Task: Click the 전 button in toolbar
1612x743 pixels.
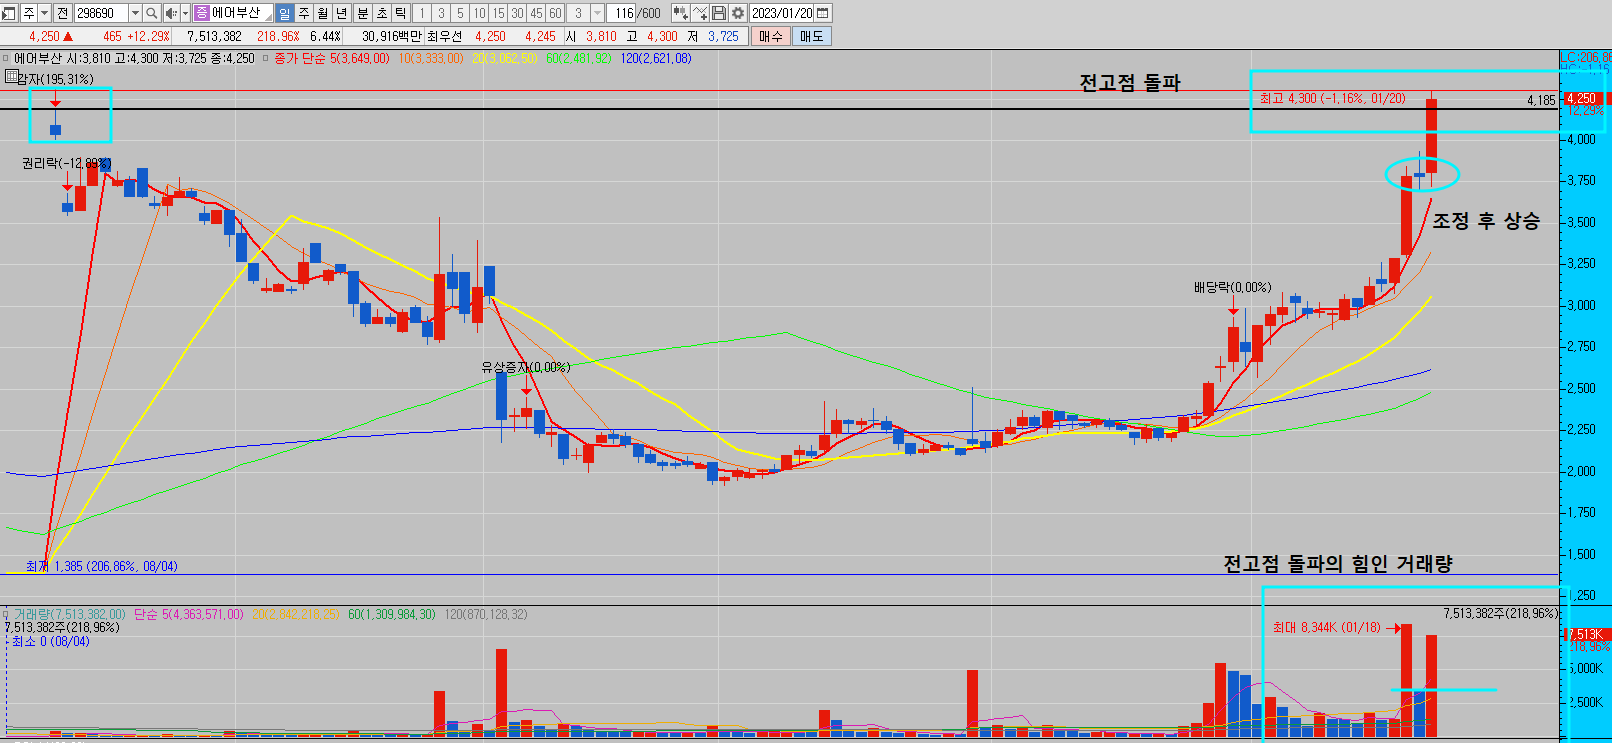Action: [62, 13]
